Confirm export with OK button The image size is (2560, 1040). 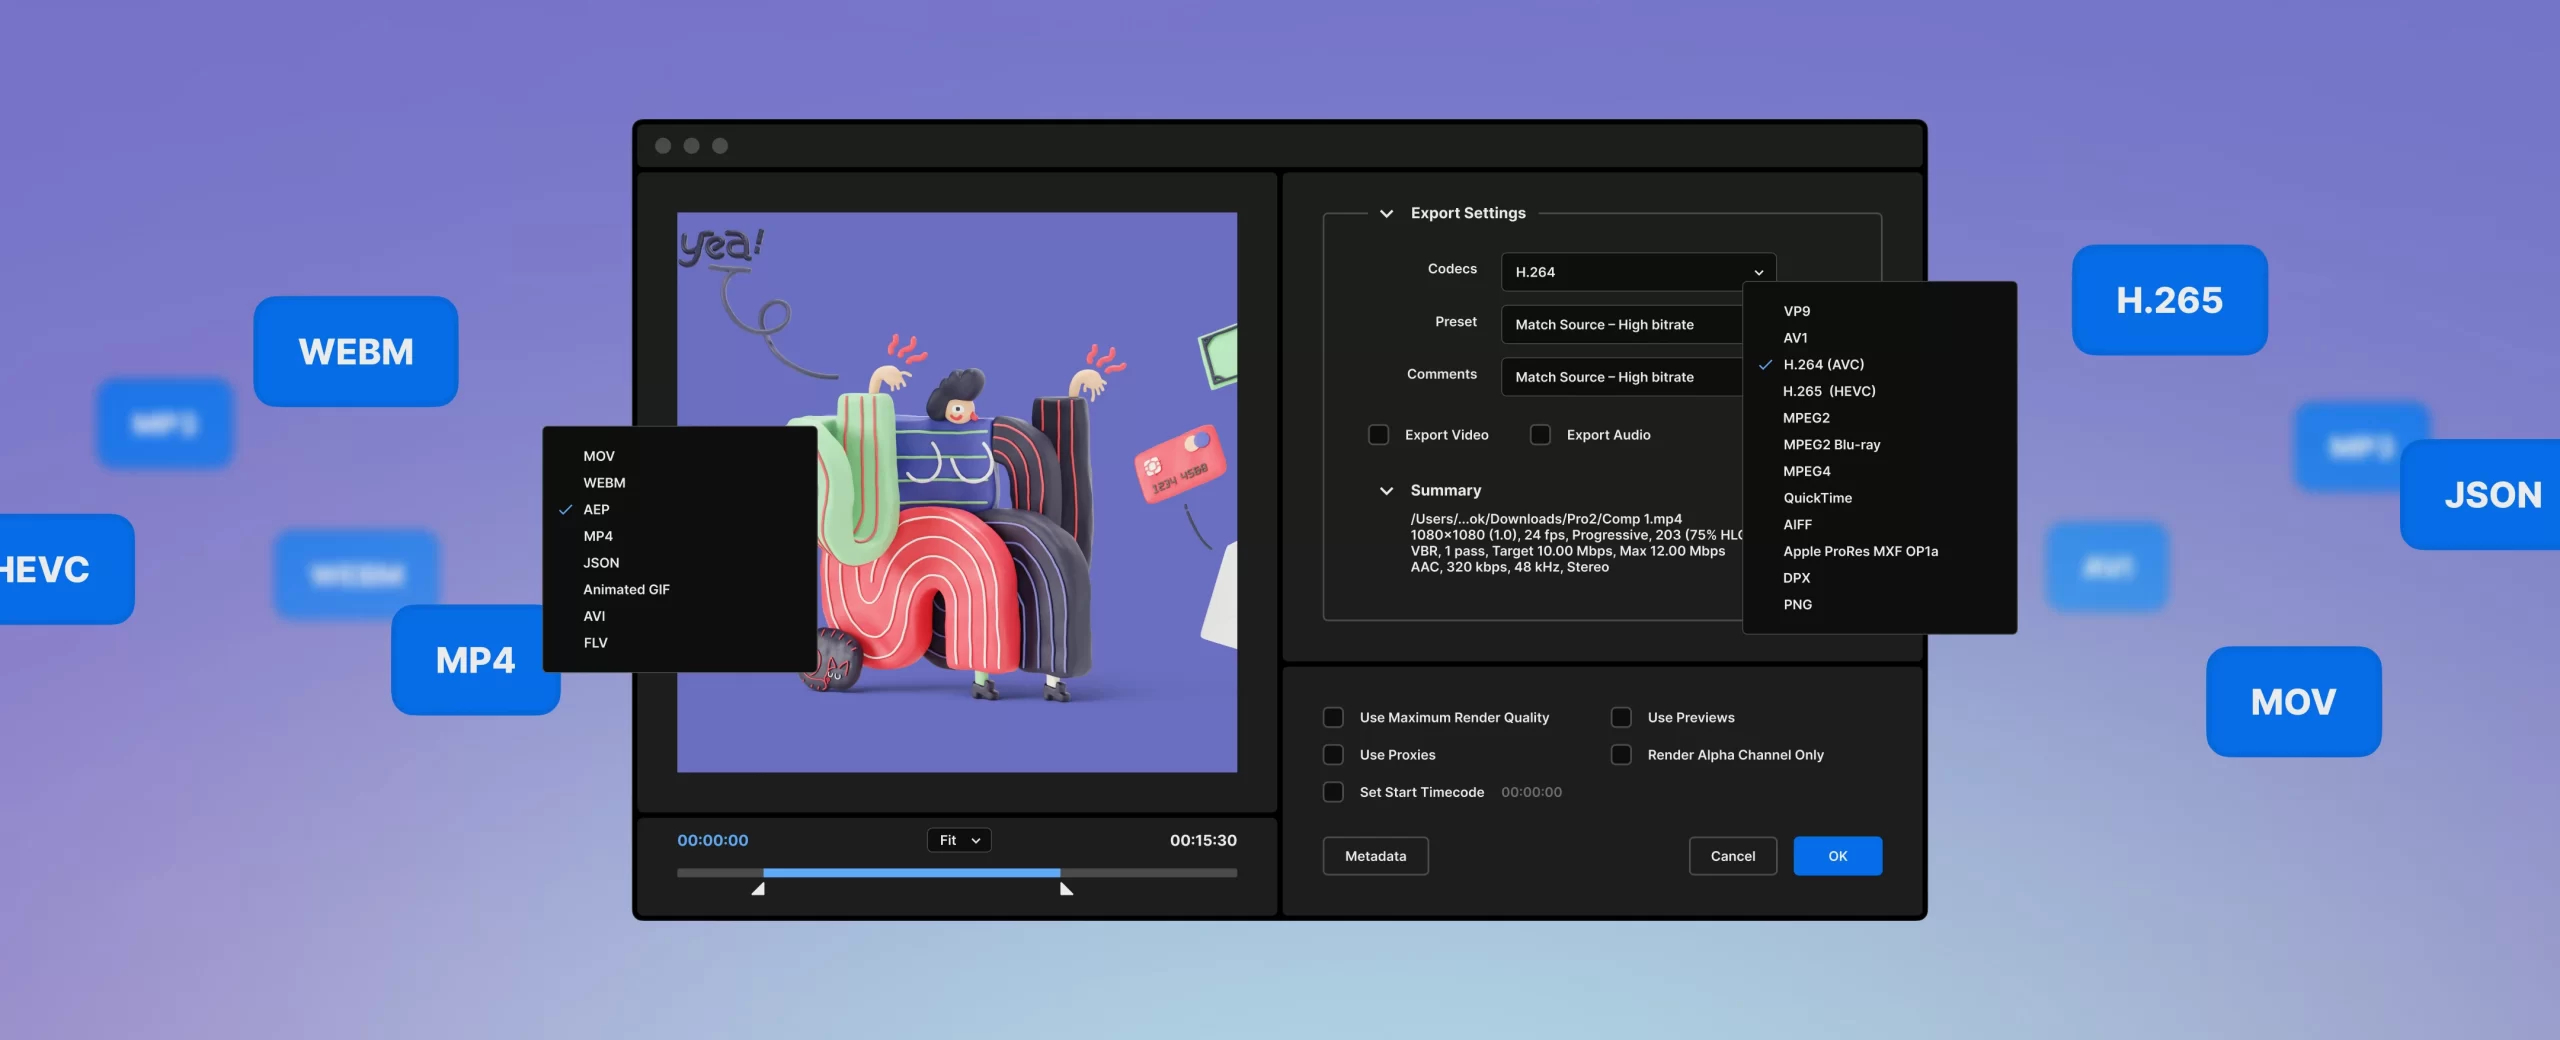[x=1837, y=856]
